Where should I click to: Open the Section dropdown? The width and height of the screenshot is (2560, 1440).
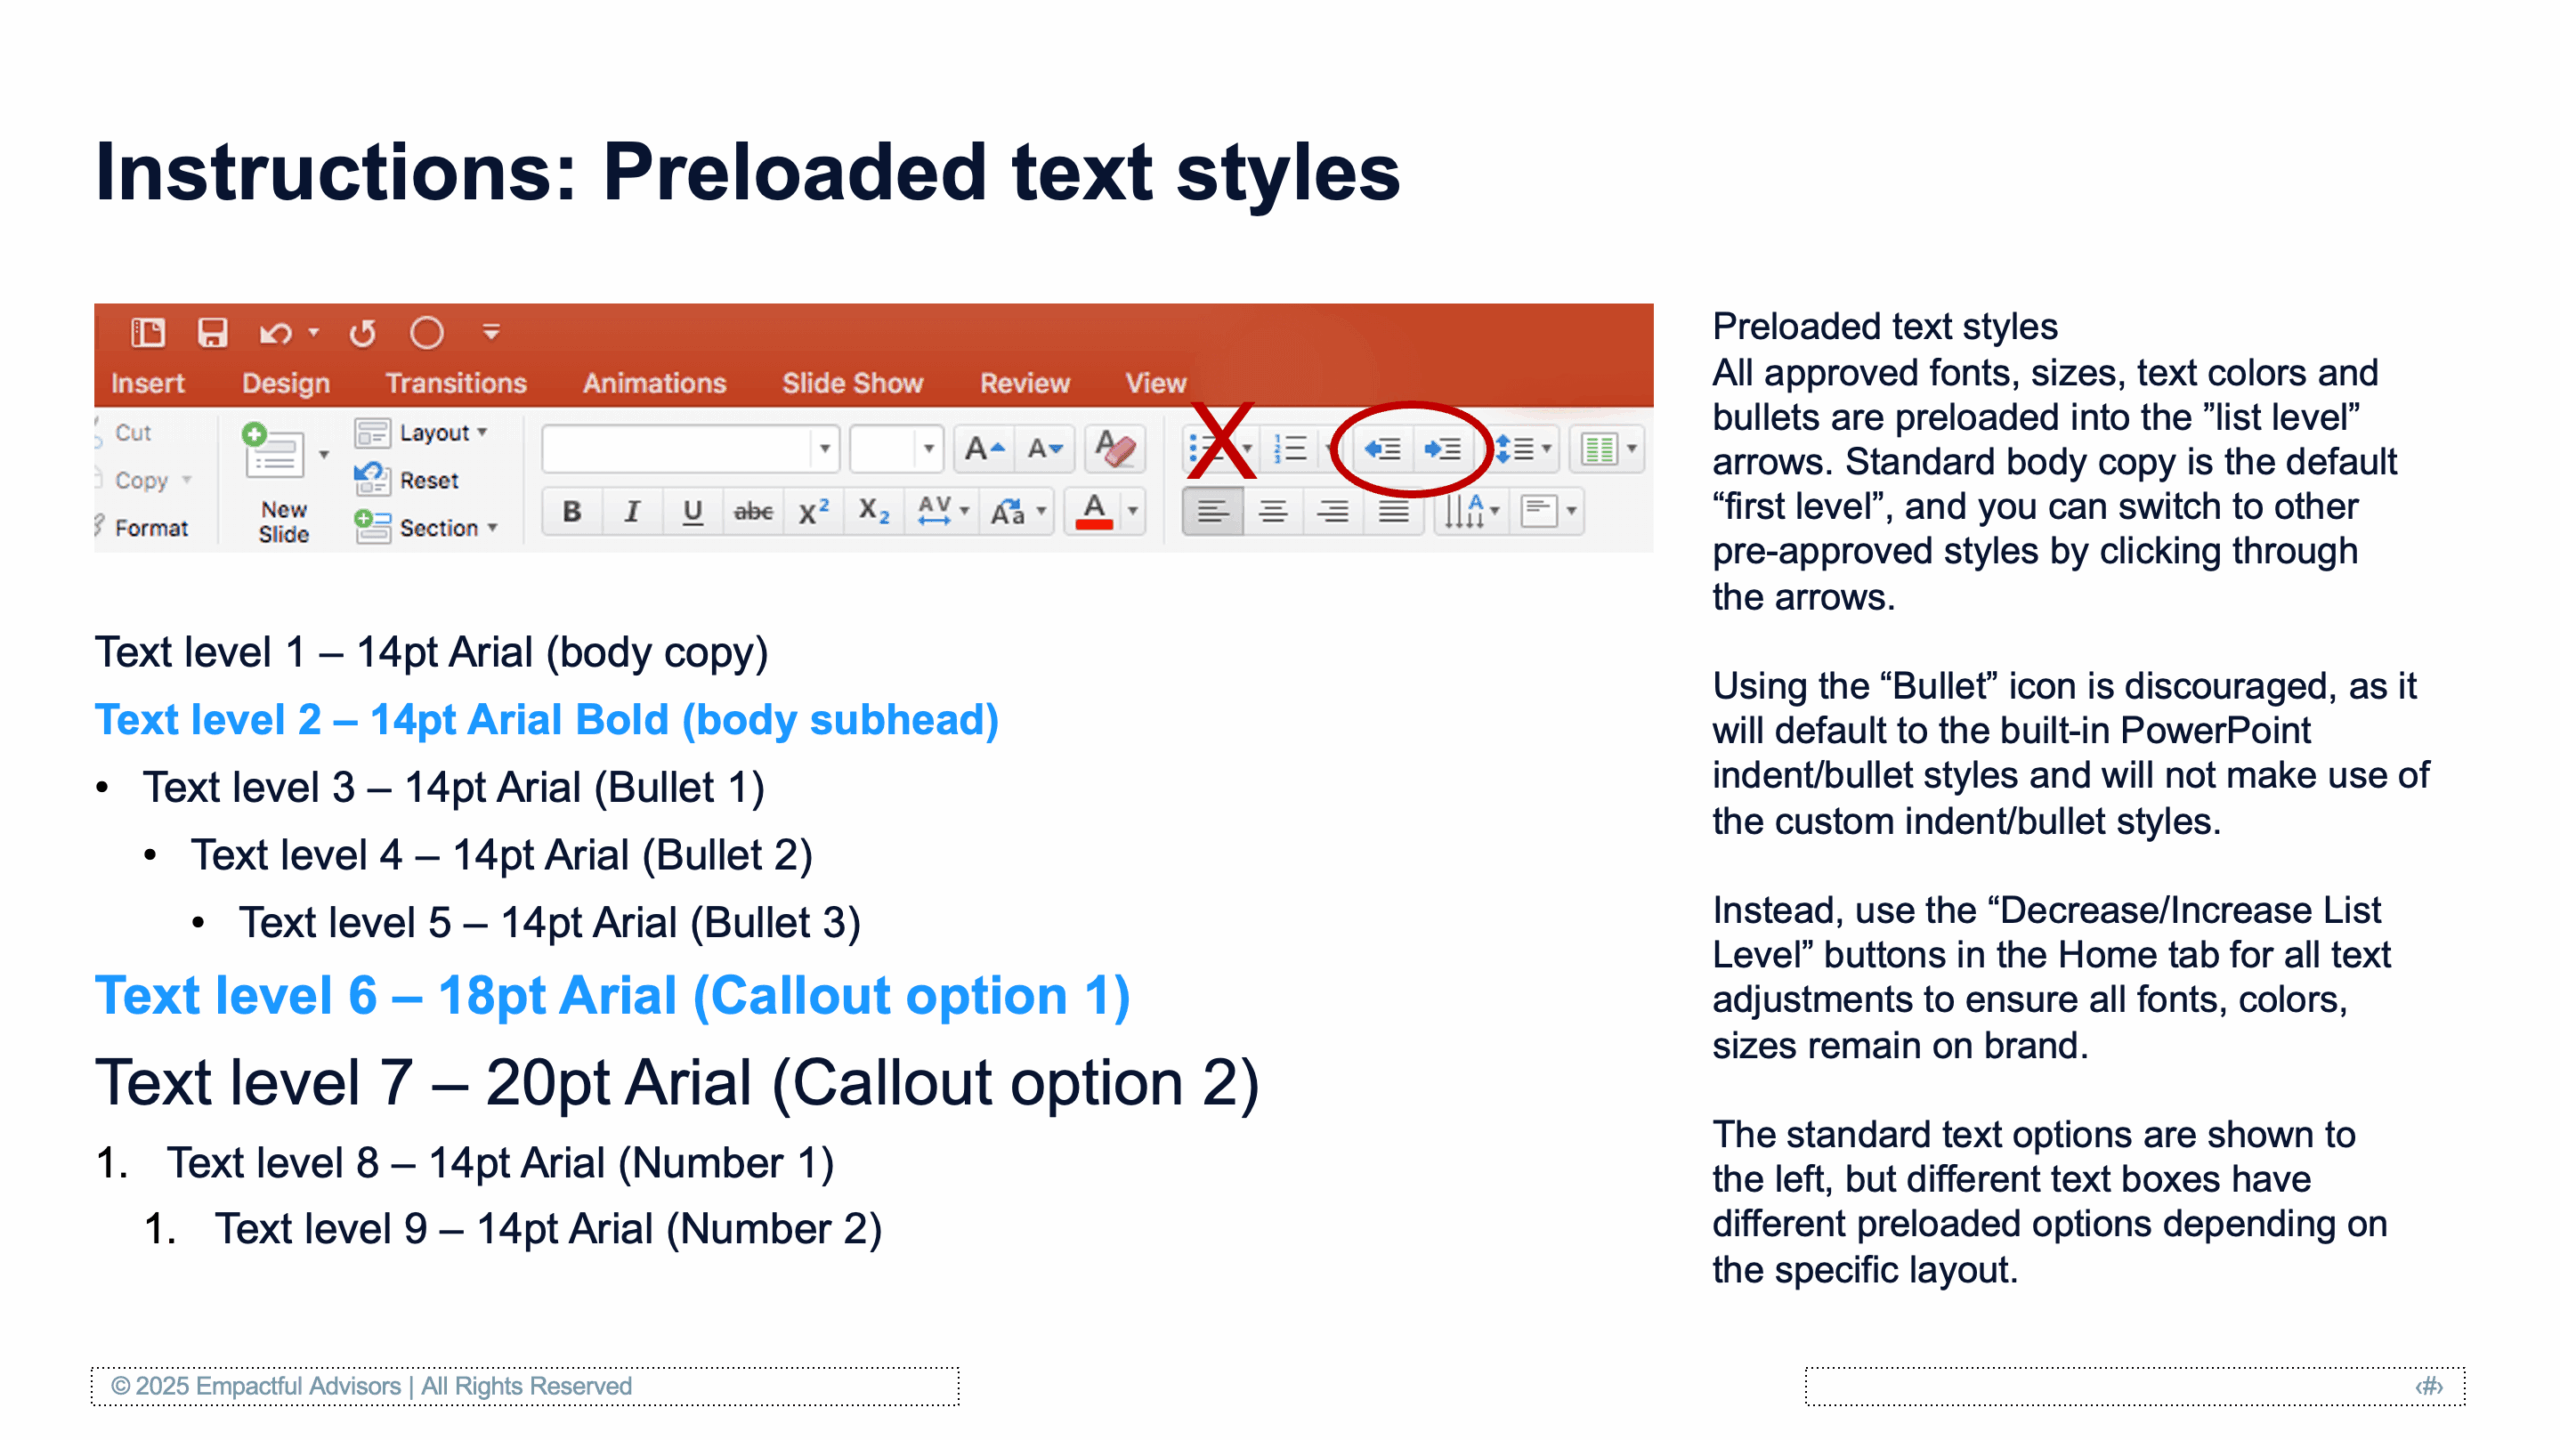[x=438, y=527]
